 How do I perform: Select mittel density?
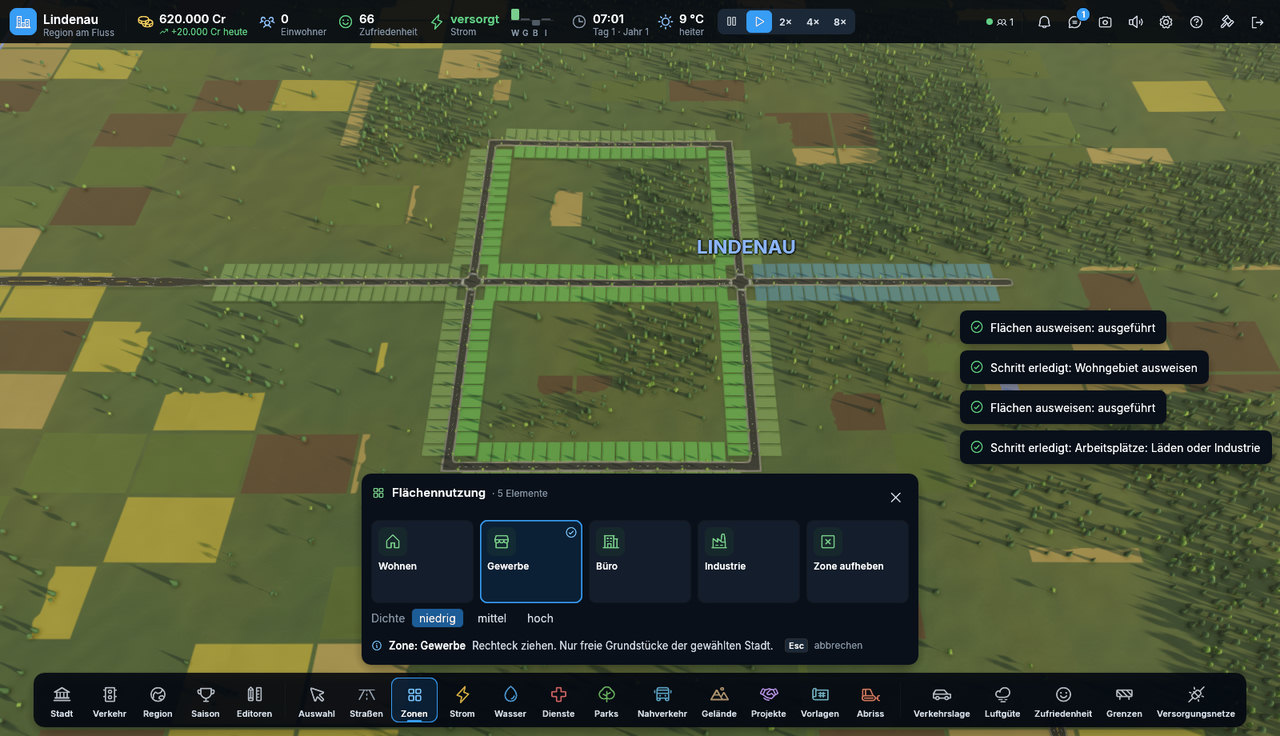492,618
